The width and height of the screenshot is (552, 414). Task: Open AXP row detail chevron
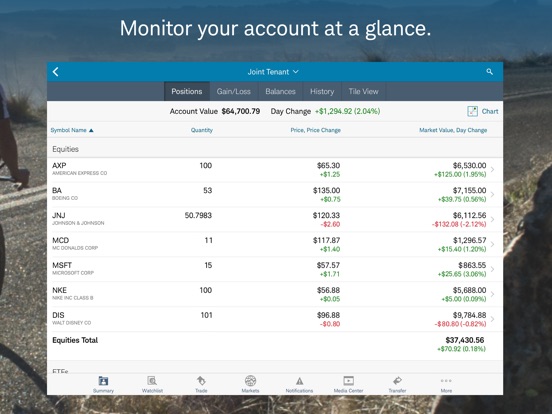[493, 170]
